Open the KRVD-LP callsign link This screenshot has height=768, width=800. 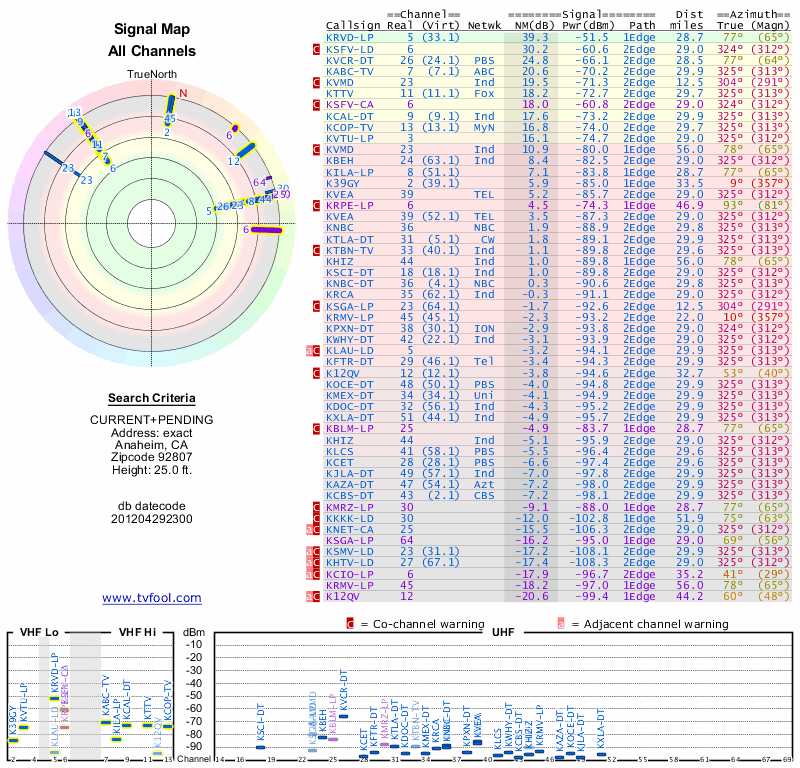350,37
